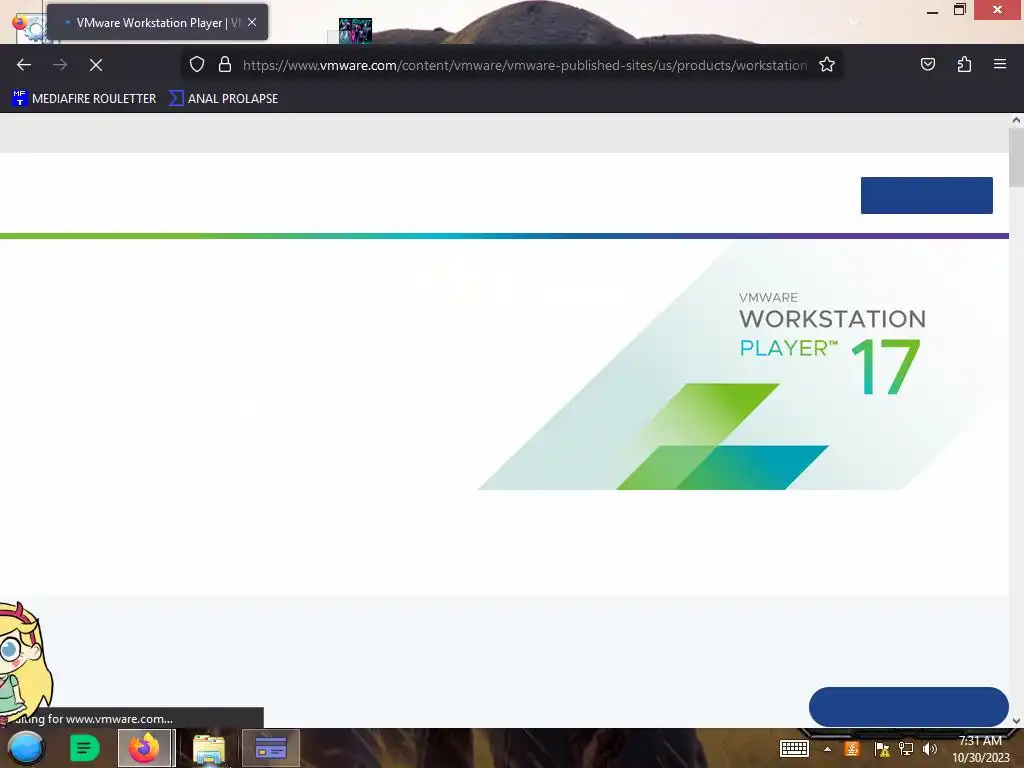The width and height of the screenshot is (1024, 768).
Task: Click the Firefox taskbar icon
Action: pos(144,748)
